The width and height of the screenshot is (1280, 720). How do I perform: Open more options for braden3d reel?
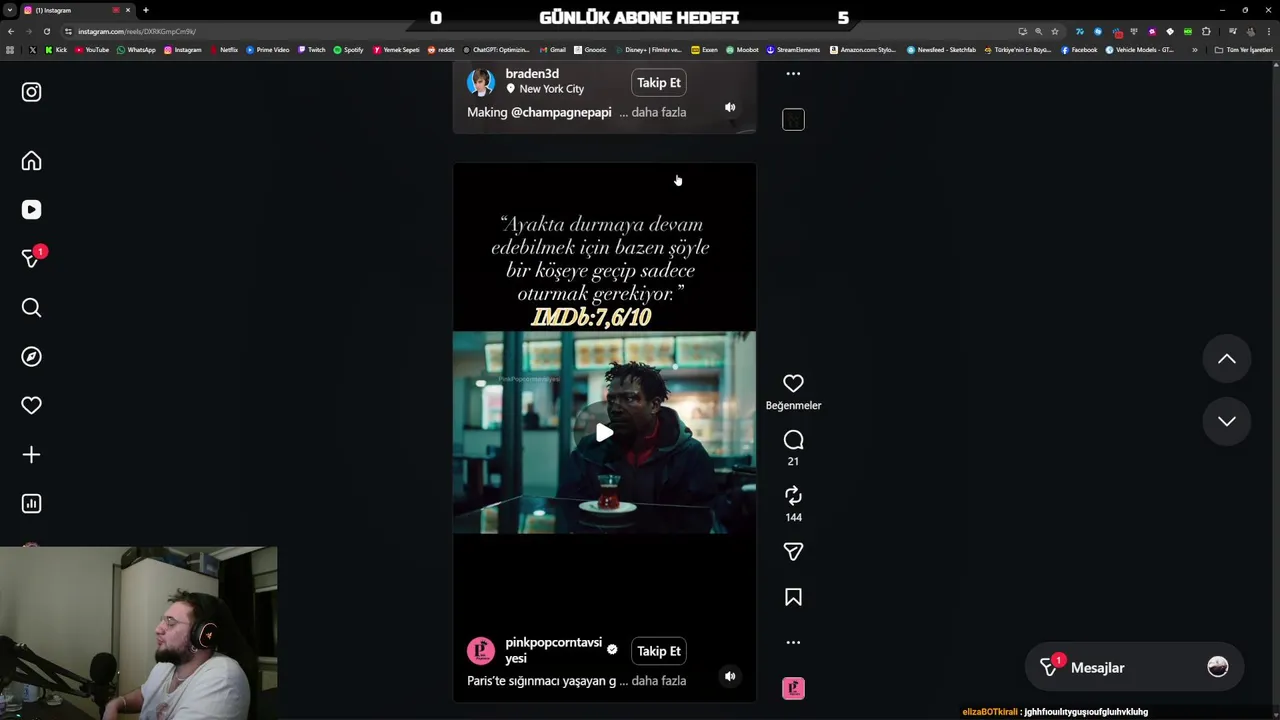pyautogui.click(x=793, y=74)
